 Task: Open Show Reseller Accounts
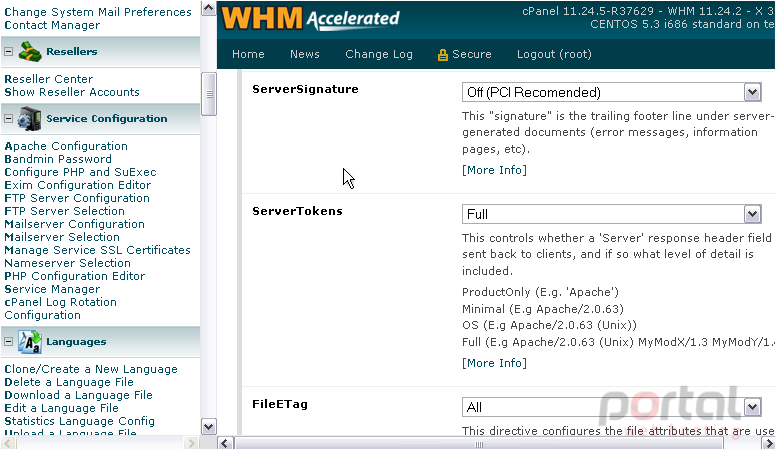point(72,92)
